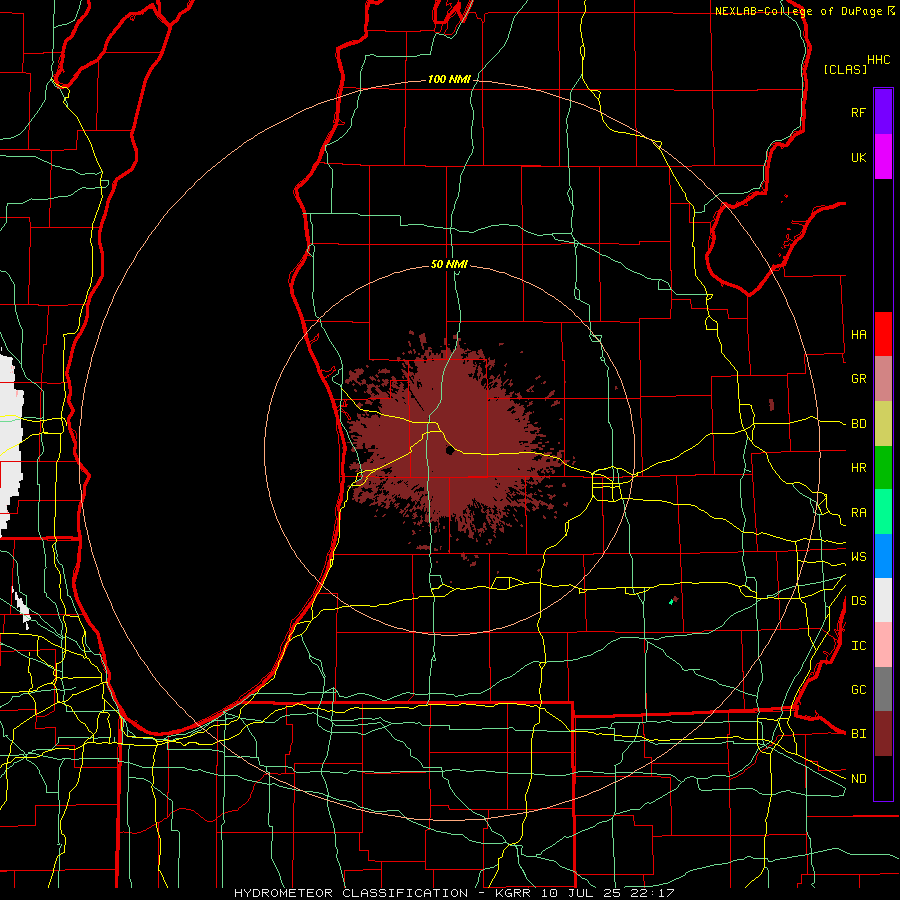
Task: Click the "BI" legend label
Action: click(x=859, y=734)
